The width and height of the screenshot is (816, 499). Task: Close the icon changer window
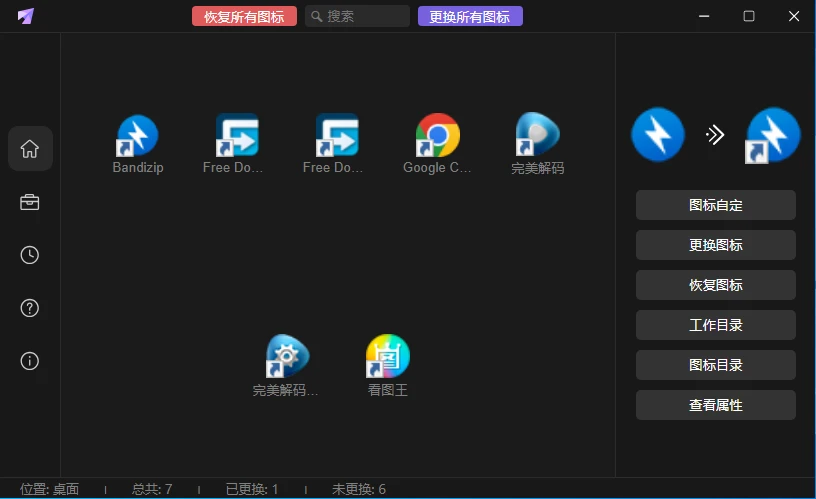pos(794,16)
